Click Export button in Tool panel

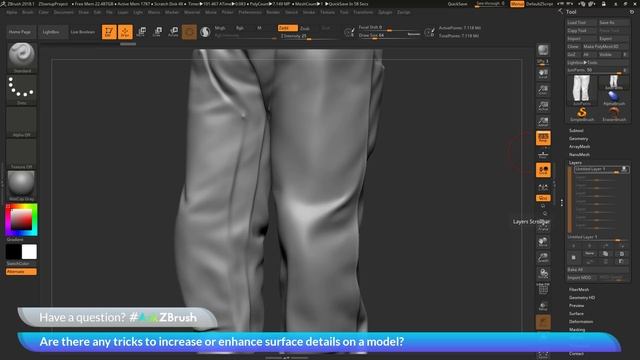(613, 39)
